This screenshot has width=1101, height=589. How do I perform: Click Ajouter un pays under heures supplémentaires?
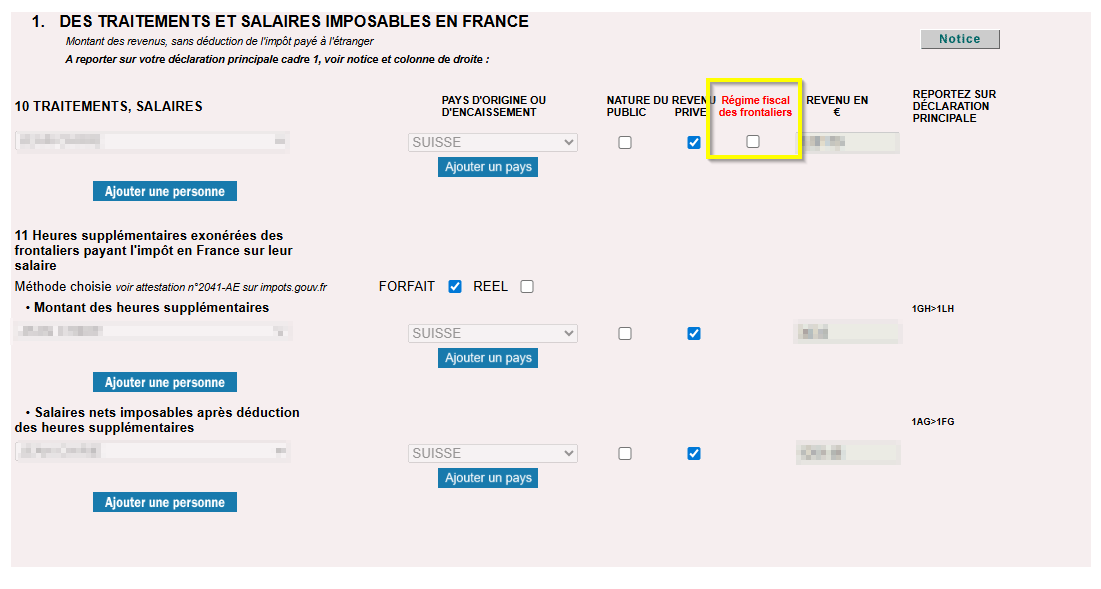point(488,358)
